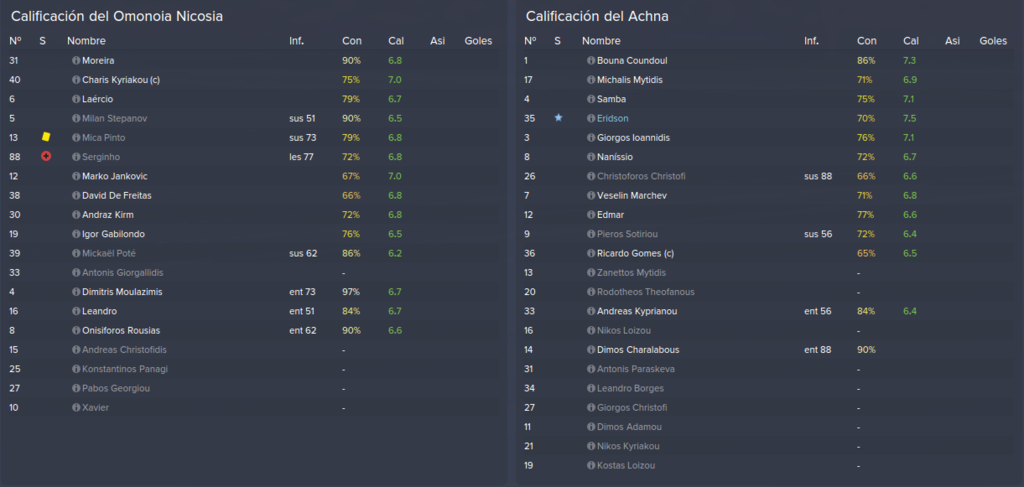Open Charis Kyriakou's player profile
Image resolution: width=1024 pixels, height=487 pixels.
121,80
